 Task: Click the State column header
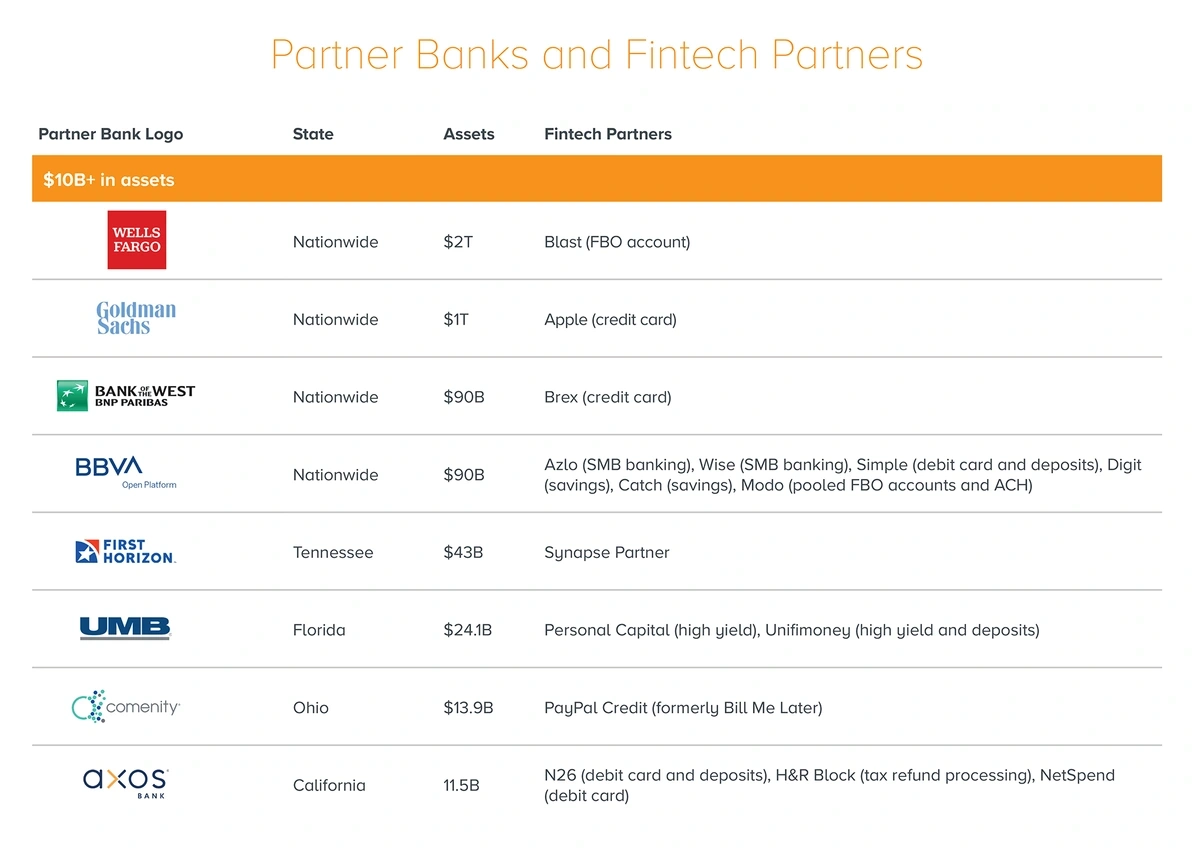(x=313, y=134)
